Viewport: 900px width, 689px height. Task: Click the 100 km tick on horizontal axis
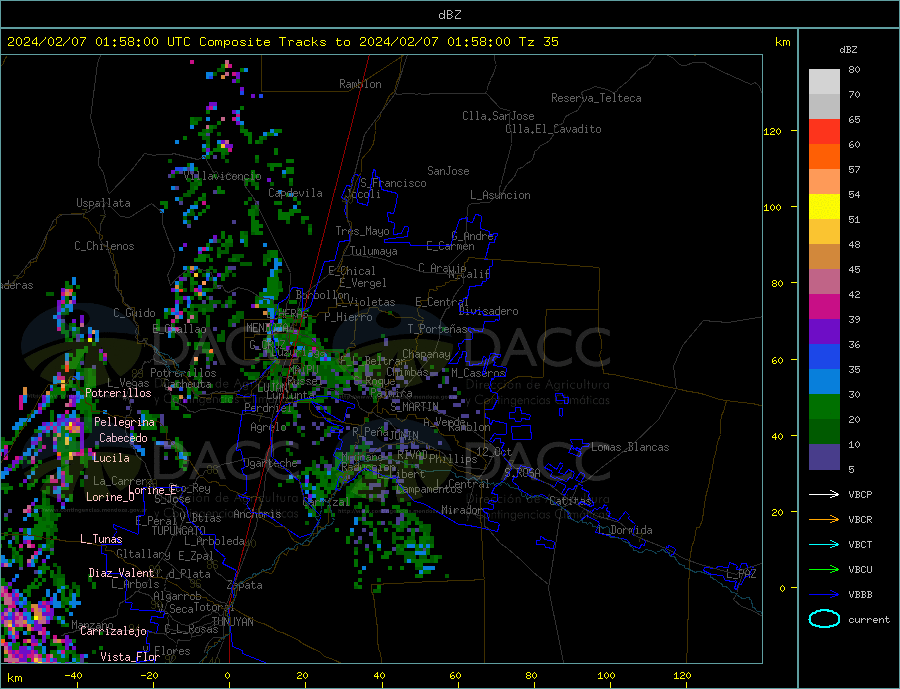[606, 676]
